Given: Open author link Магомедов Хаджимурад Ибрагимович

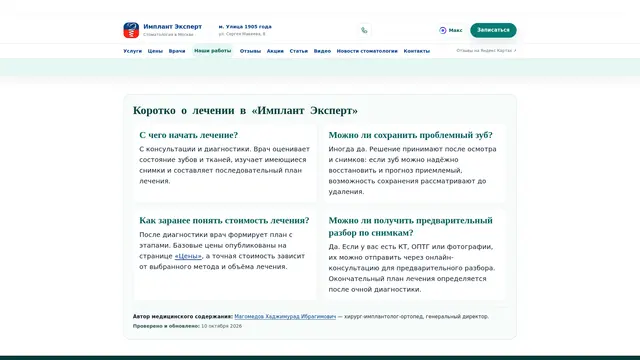Looking at the screenshot, I should [x=285, y=316].
